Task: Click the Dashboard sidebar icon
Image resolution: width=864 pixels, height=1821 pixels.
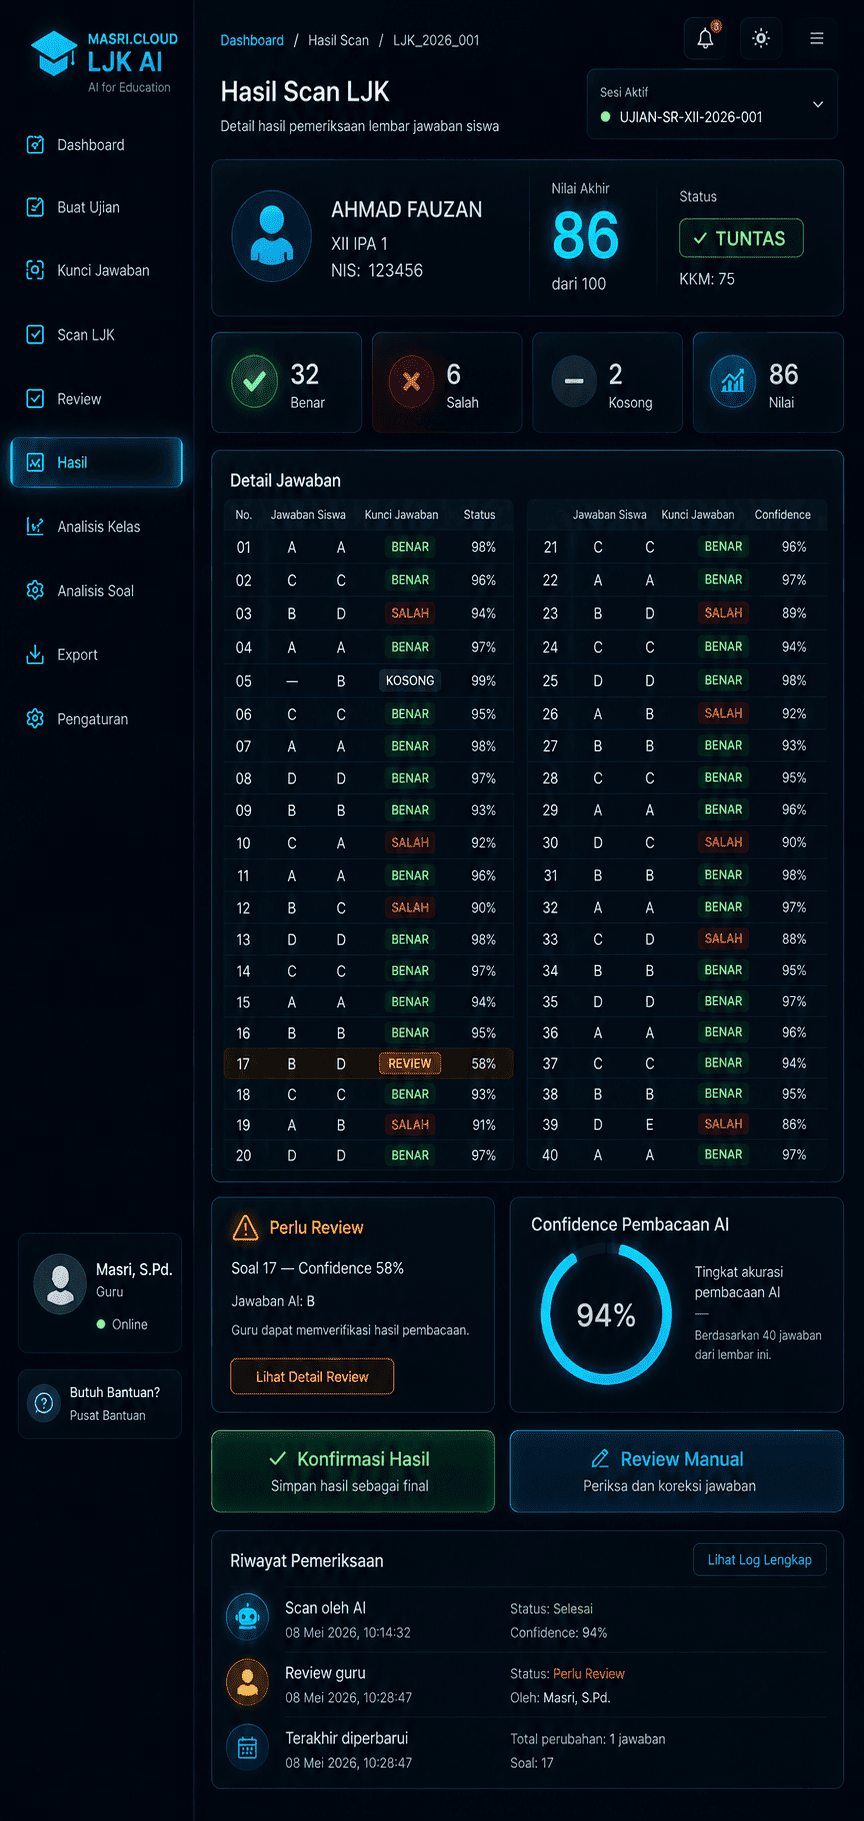Action: point(35,144)
